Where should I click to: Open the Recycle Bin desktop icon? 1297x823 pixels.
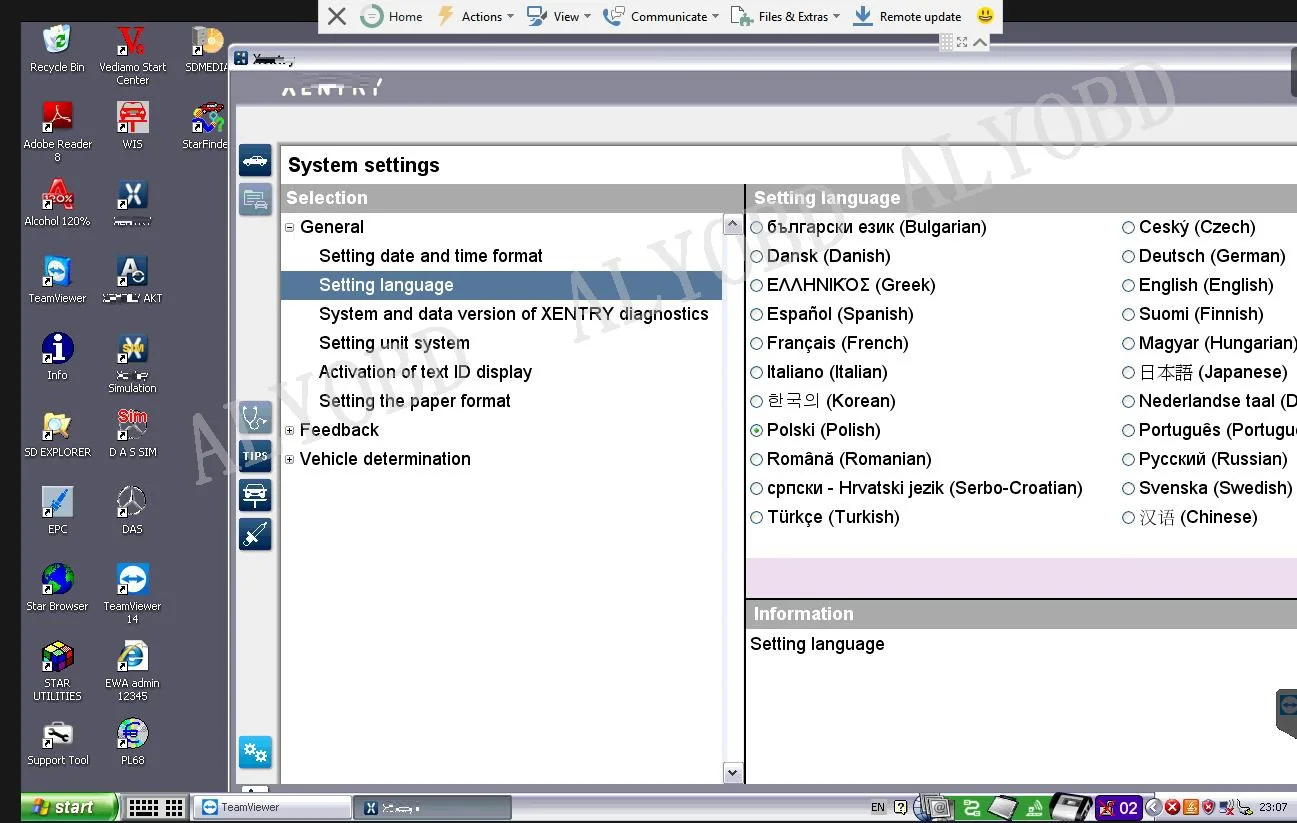57,48
